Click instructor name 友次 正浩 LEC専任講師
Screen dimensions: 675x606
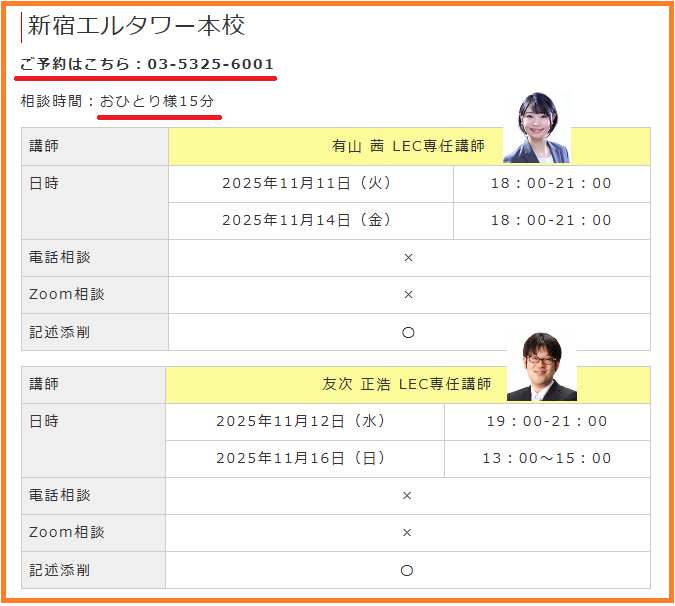tap(406, 384)
